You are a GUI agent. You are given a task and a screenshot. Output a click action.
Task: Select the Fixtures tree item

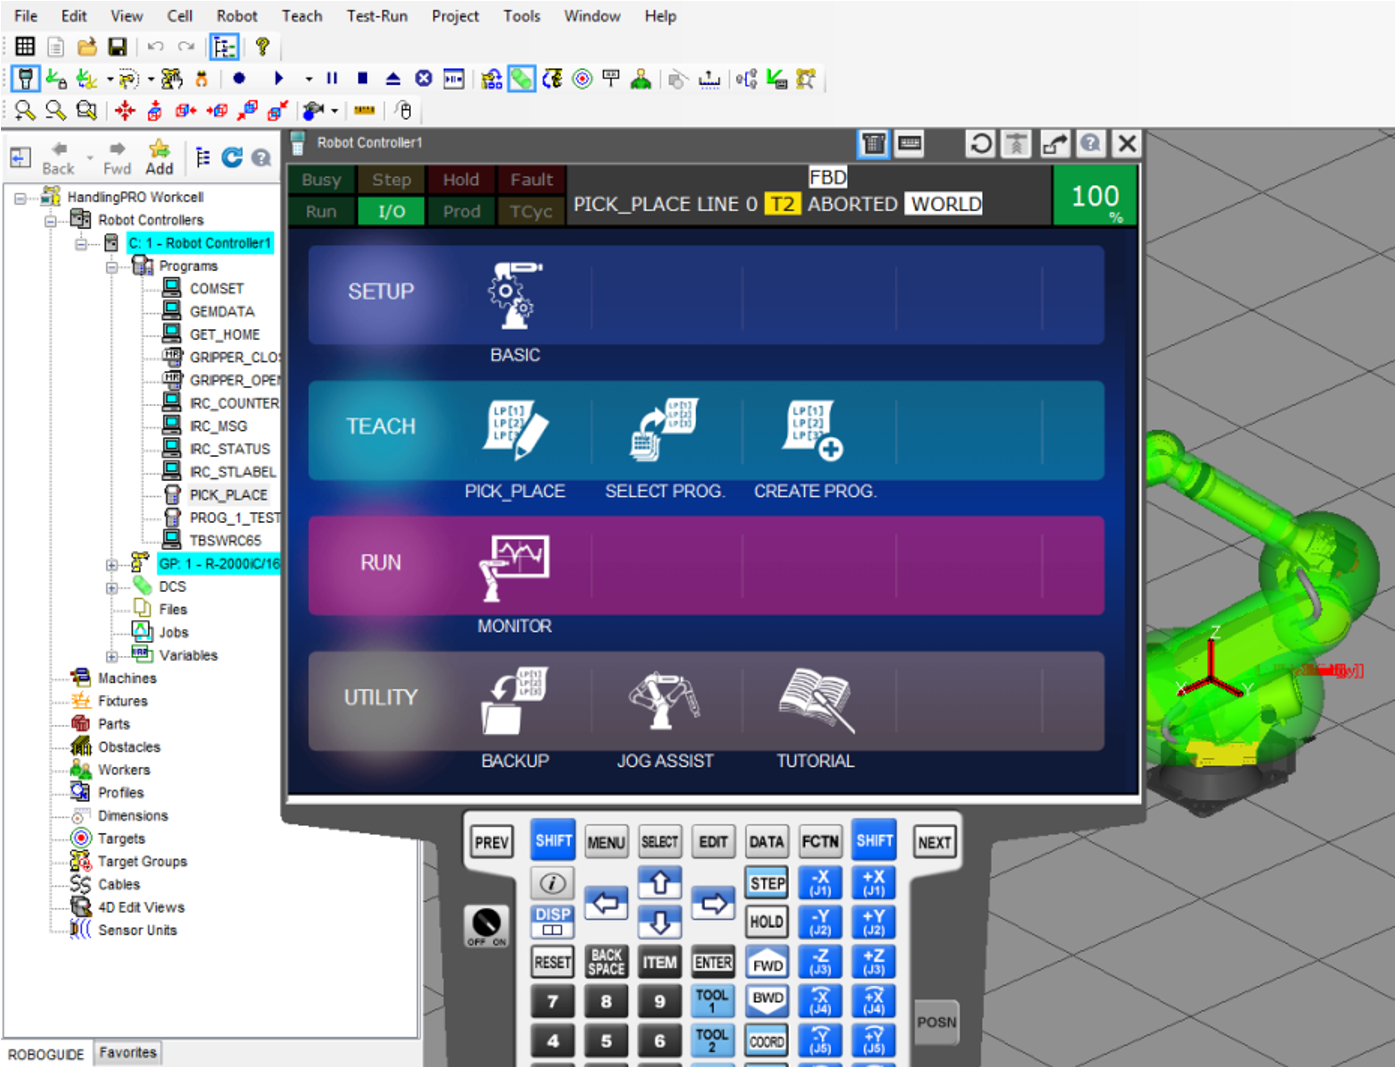click(123, 702)
